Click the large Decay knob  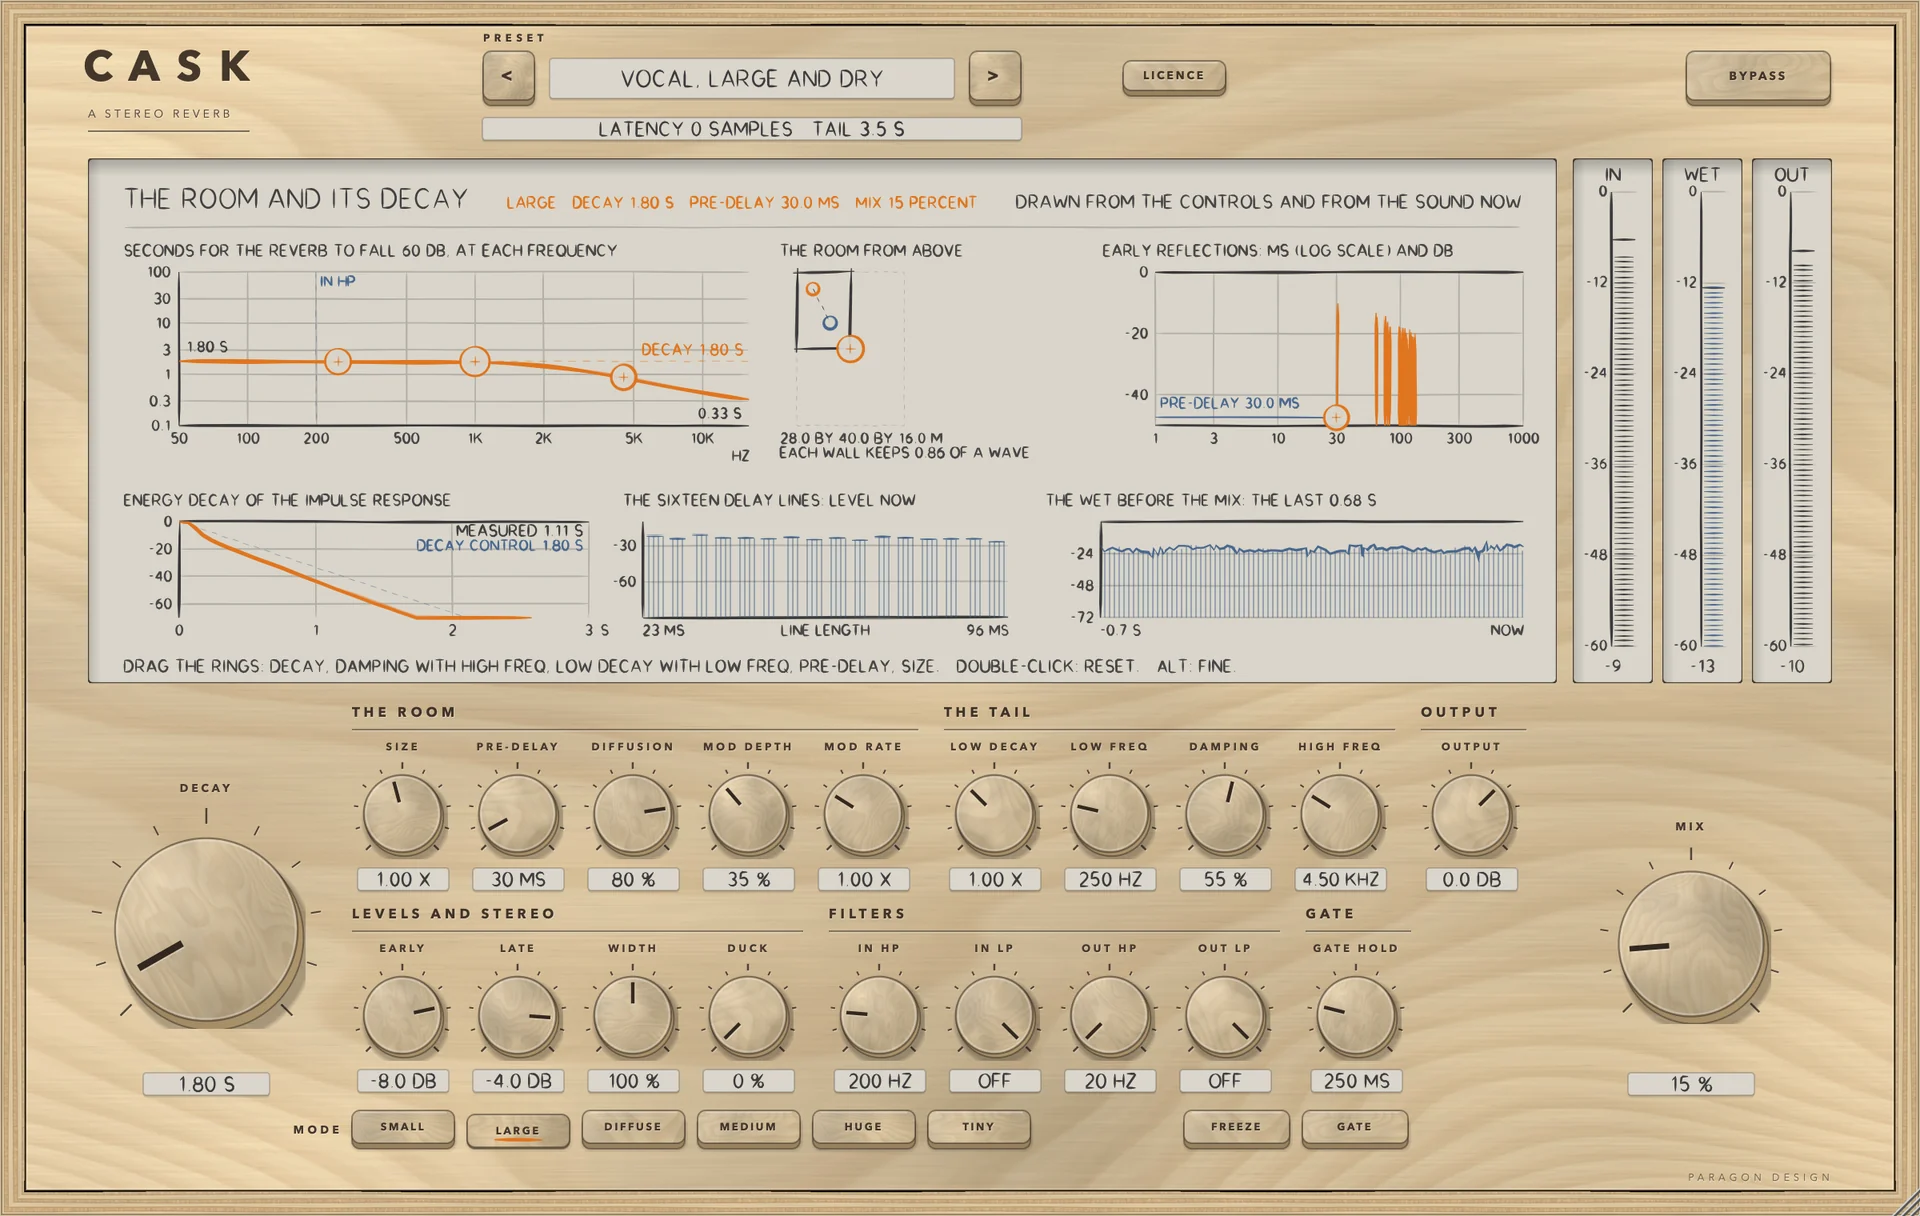pyautogui.click(x=207, y=931)
